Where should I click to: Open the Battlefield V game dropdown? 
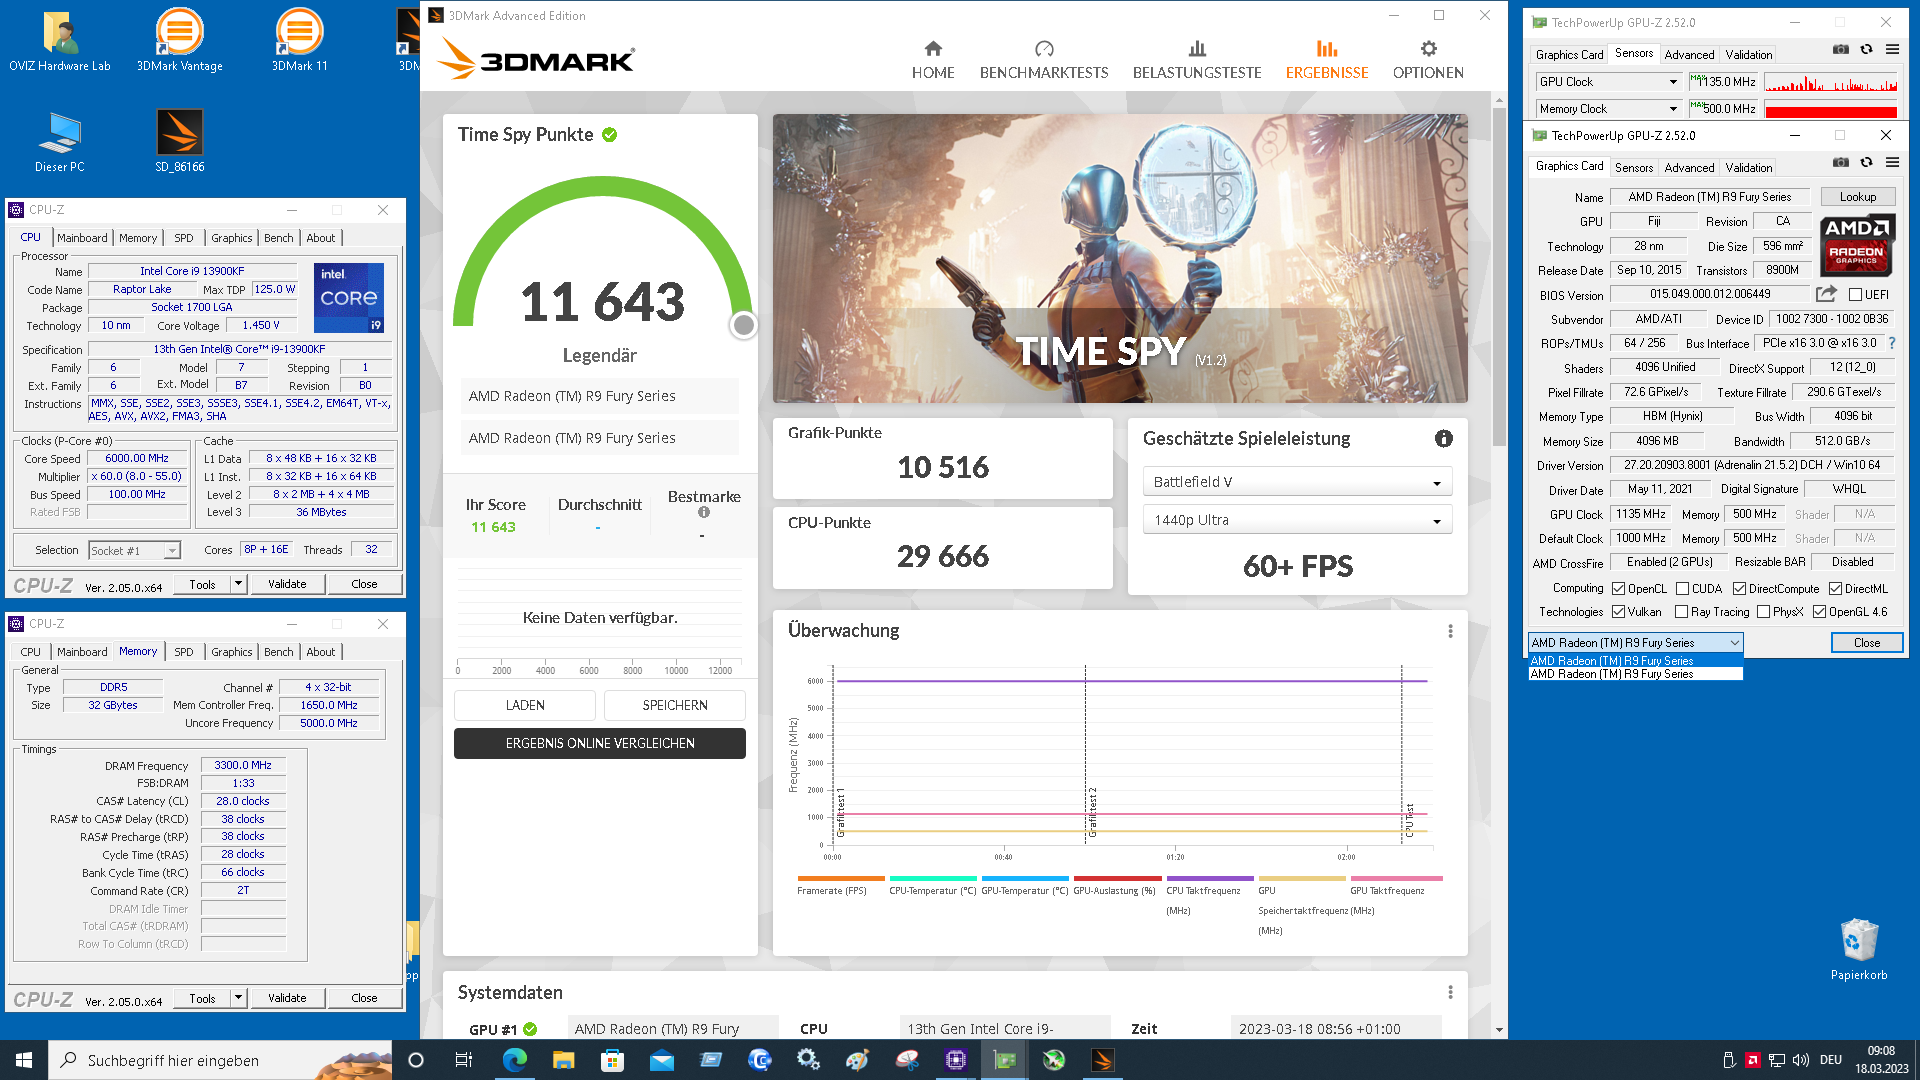point(1297,482)
